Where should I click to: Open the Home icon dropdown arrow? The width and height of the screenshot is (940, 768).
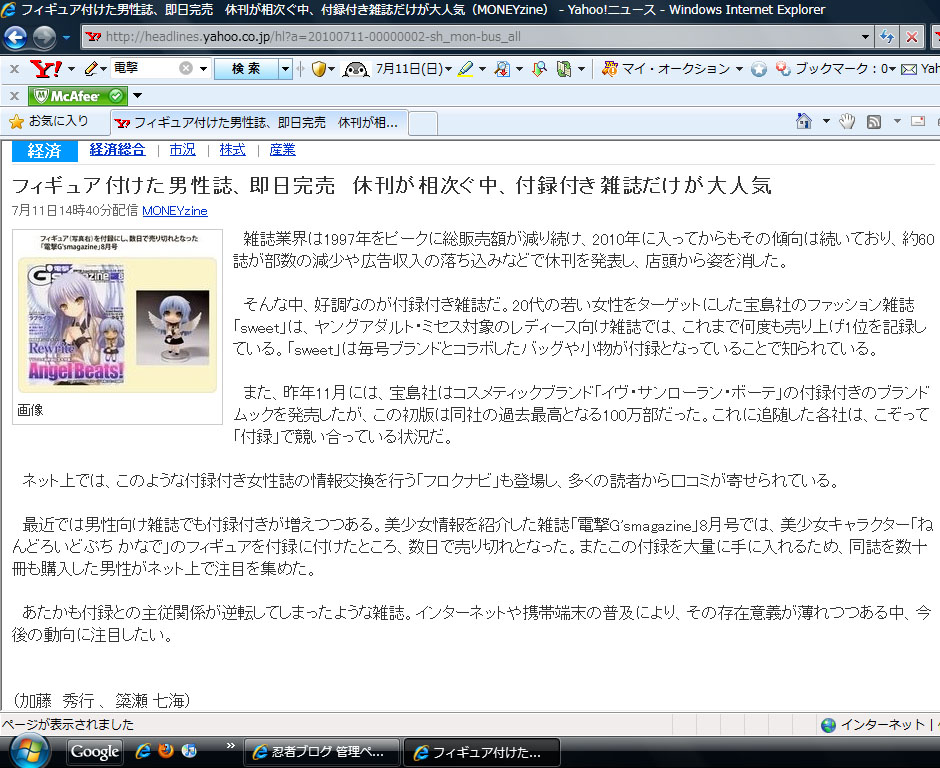point(826,121)
